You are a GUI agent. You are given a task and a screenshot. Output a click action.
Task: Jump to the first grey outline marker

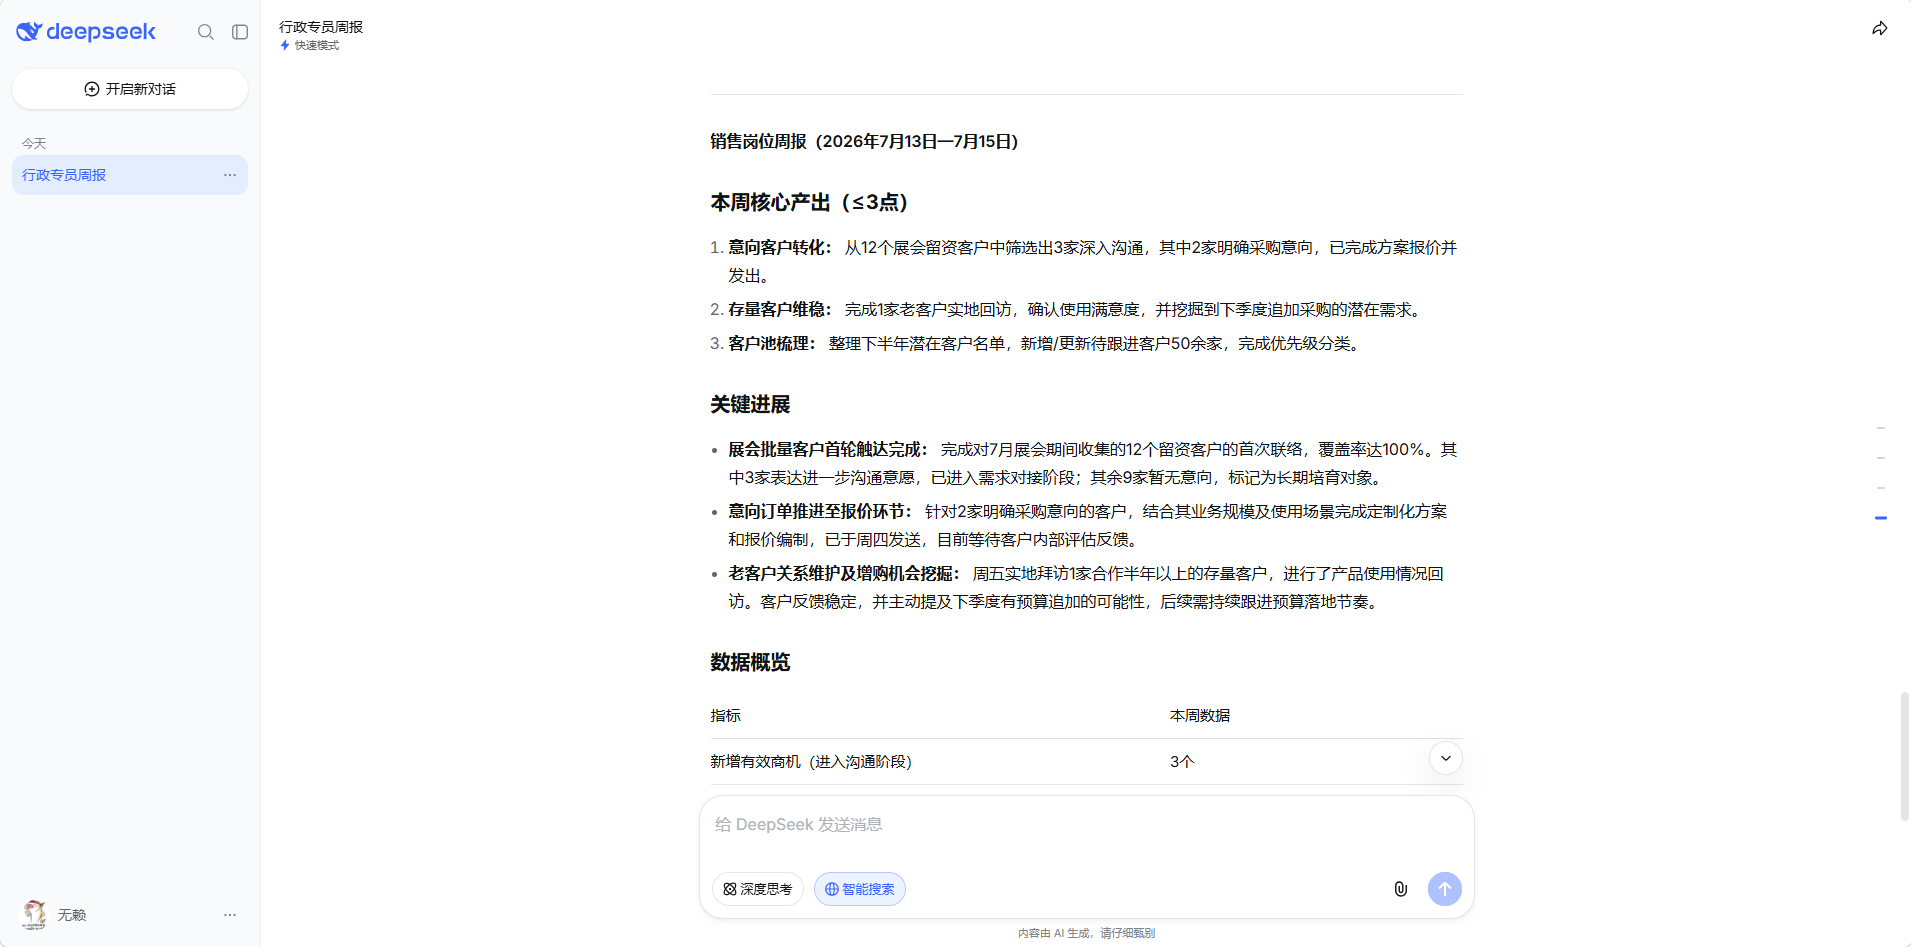click(x=1881, y=428)
